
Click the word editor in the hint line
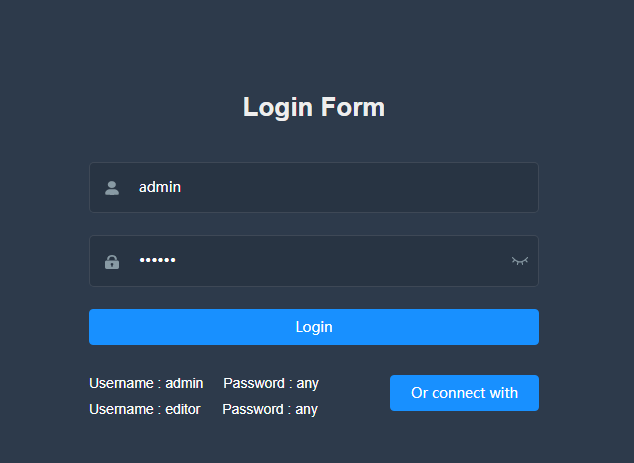coord(183,409)
